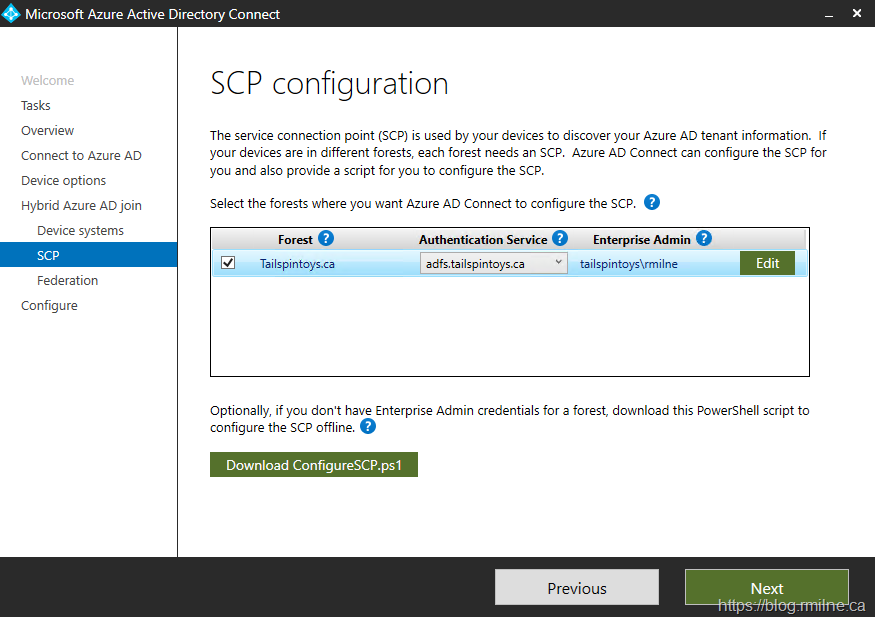Screen dimensions: 875x617
Task: Open help icon after 'configure the SCP' sentence
Action: [x=652, y=203]
